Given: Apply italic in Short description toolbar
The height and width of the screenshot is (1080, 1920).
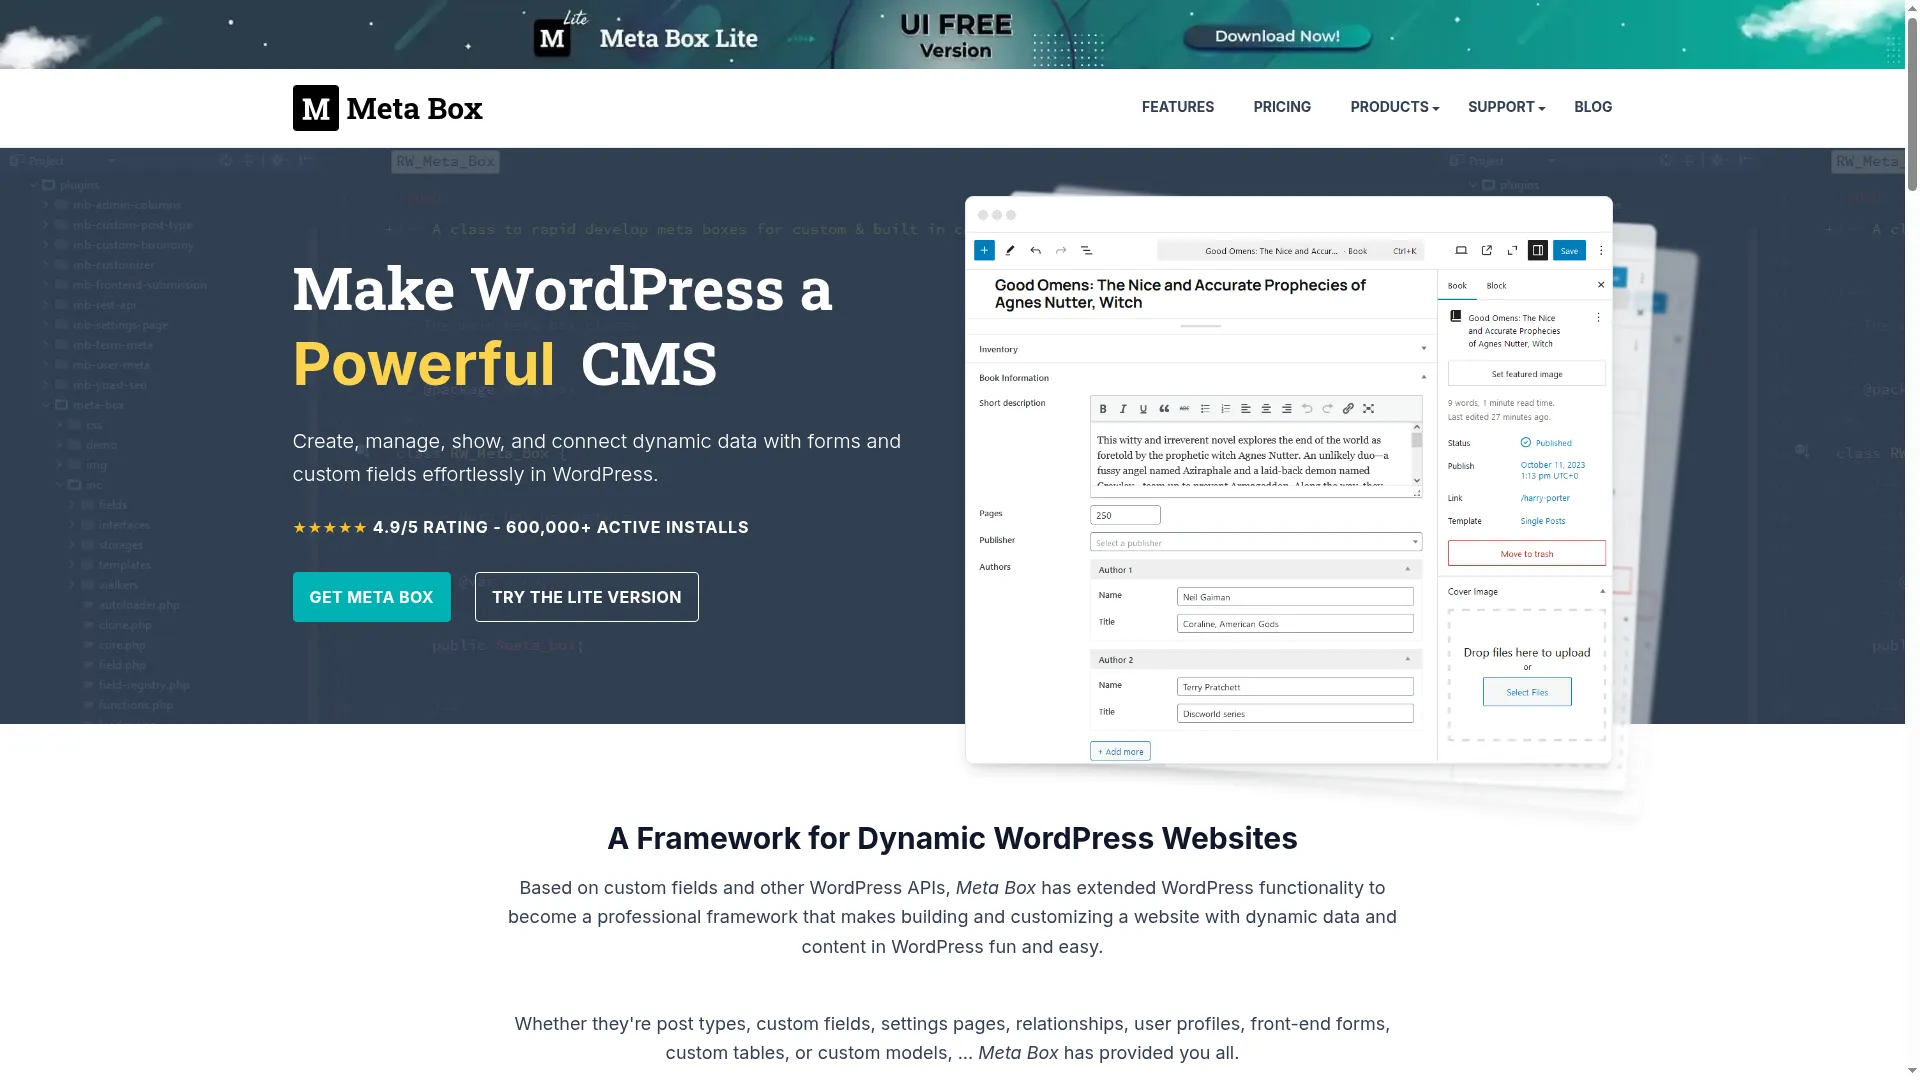Looking at the screenshot, I should [x=1123, y=409].
